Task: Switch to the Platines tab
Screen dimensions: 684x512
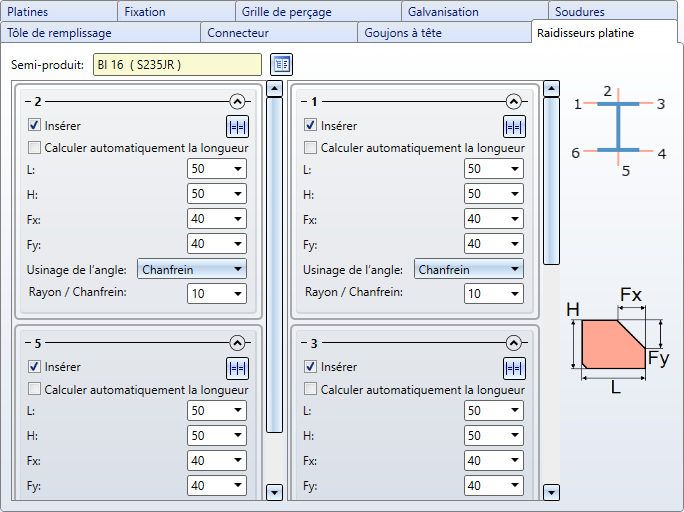Action: 59,11
